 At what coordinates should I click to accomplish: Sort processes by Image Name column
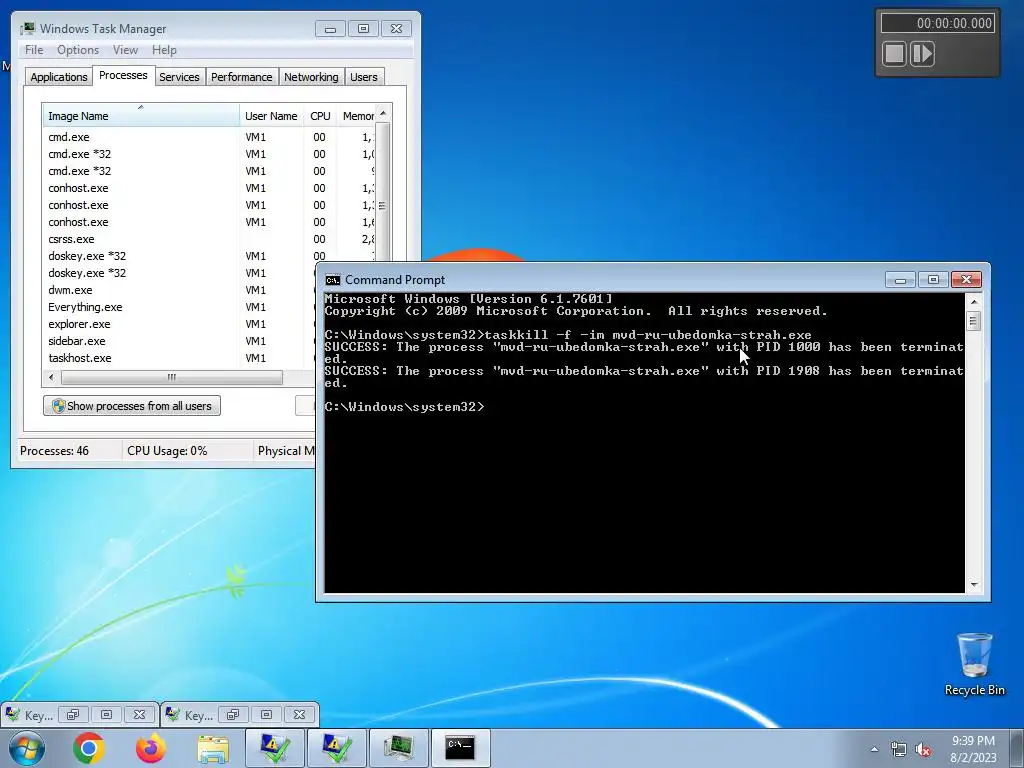coord(141,116)
